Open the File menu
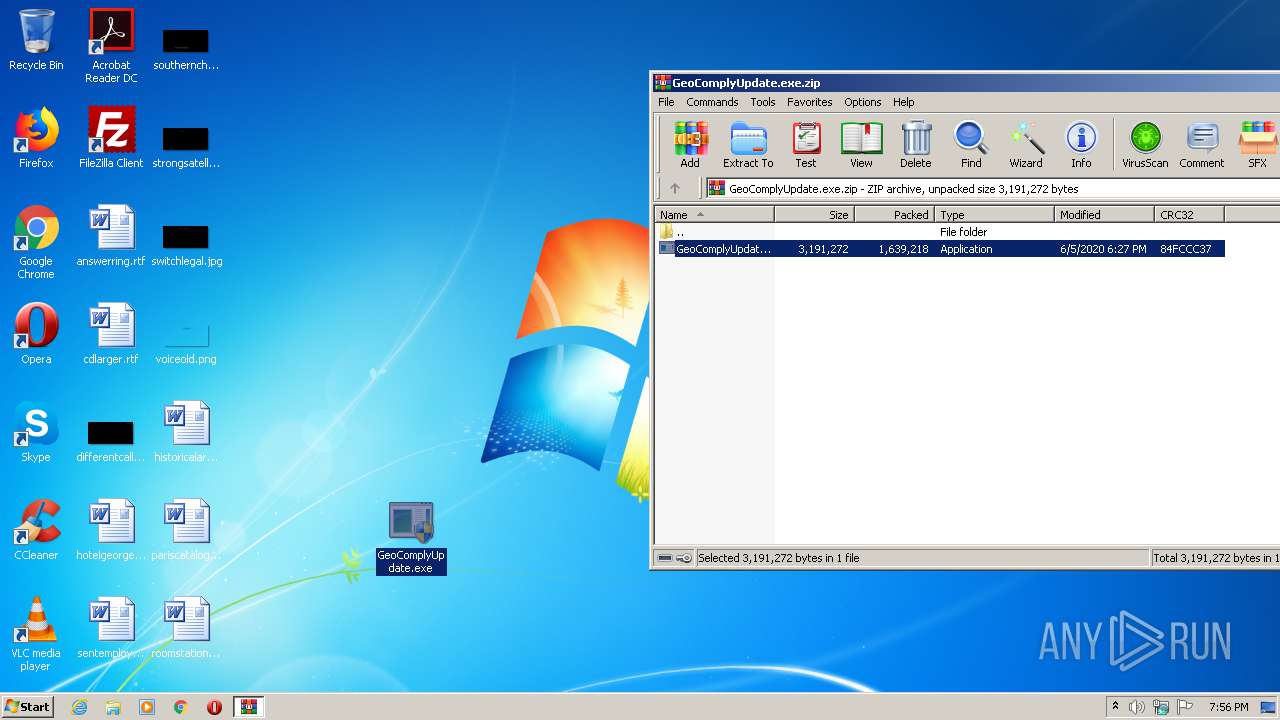 pyautogui.click(x=666, y=102)
